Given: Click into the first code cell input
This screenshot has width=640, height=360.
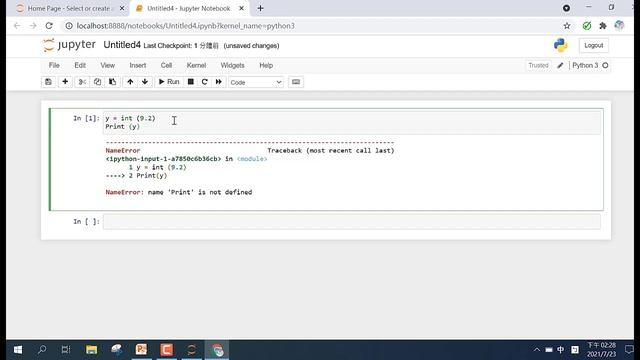Looking at the screenshot, I should [x=351, y=122].
